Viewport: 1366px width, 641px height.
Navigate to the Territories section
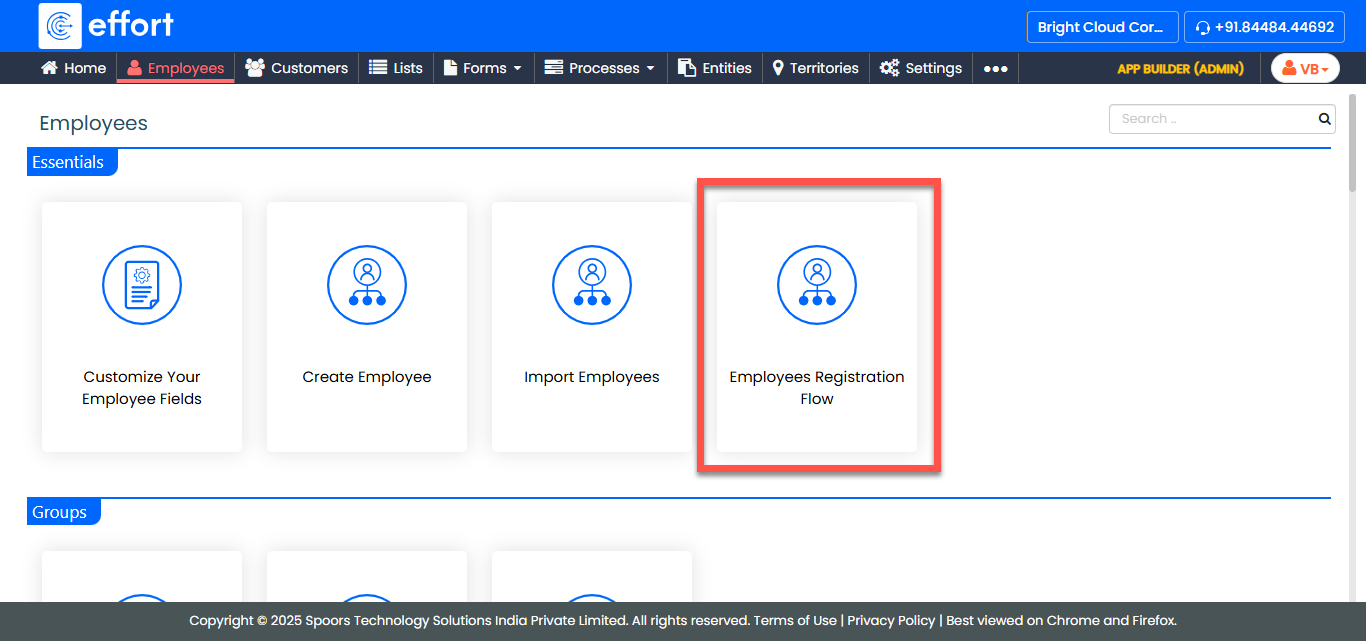815,68
